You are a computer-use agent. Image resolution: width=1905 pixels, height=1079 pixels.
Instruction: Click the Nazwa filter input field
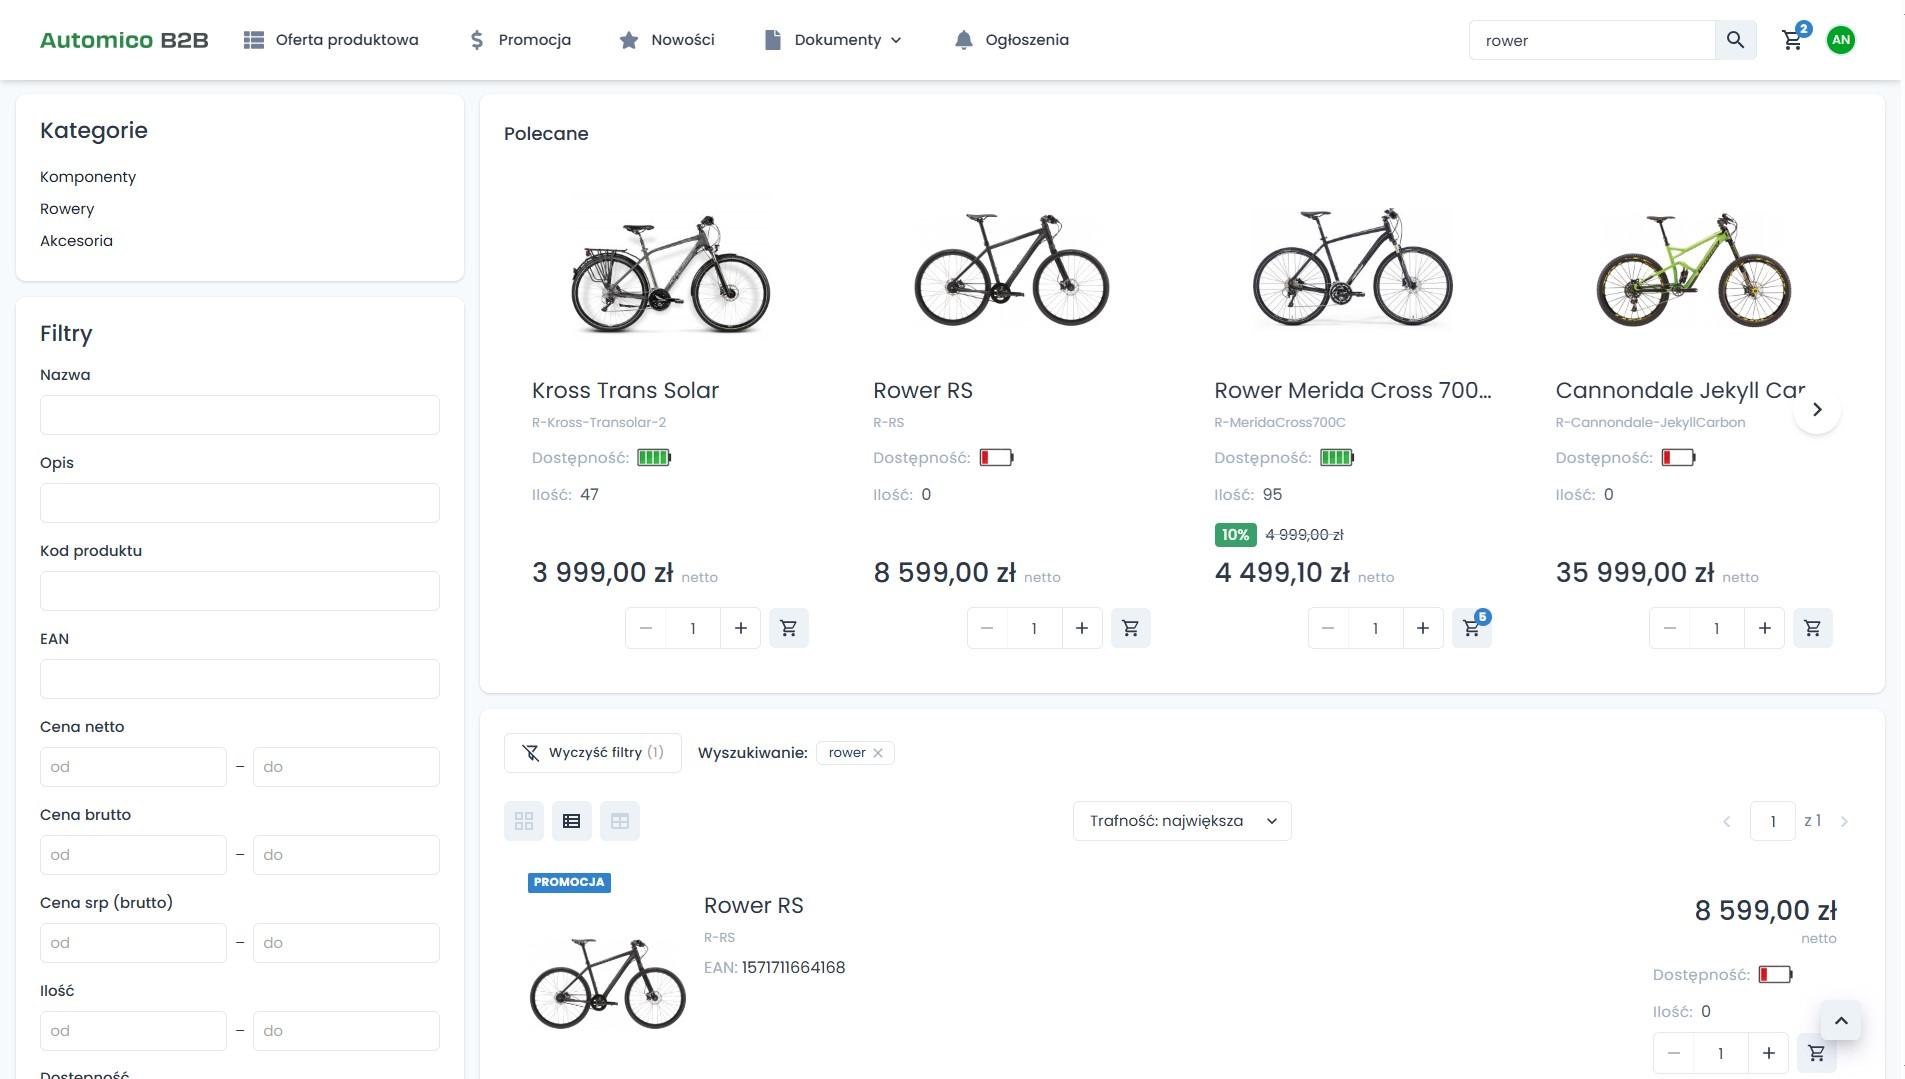pos(240,415)
